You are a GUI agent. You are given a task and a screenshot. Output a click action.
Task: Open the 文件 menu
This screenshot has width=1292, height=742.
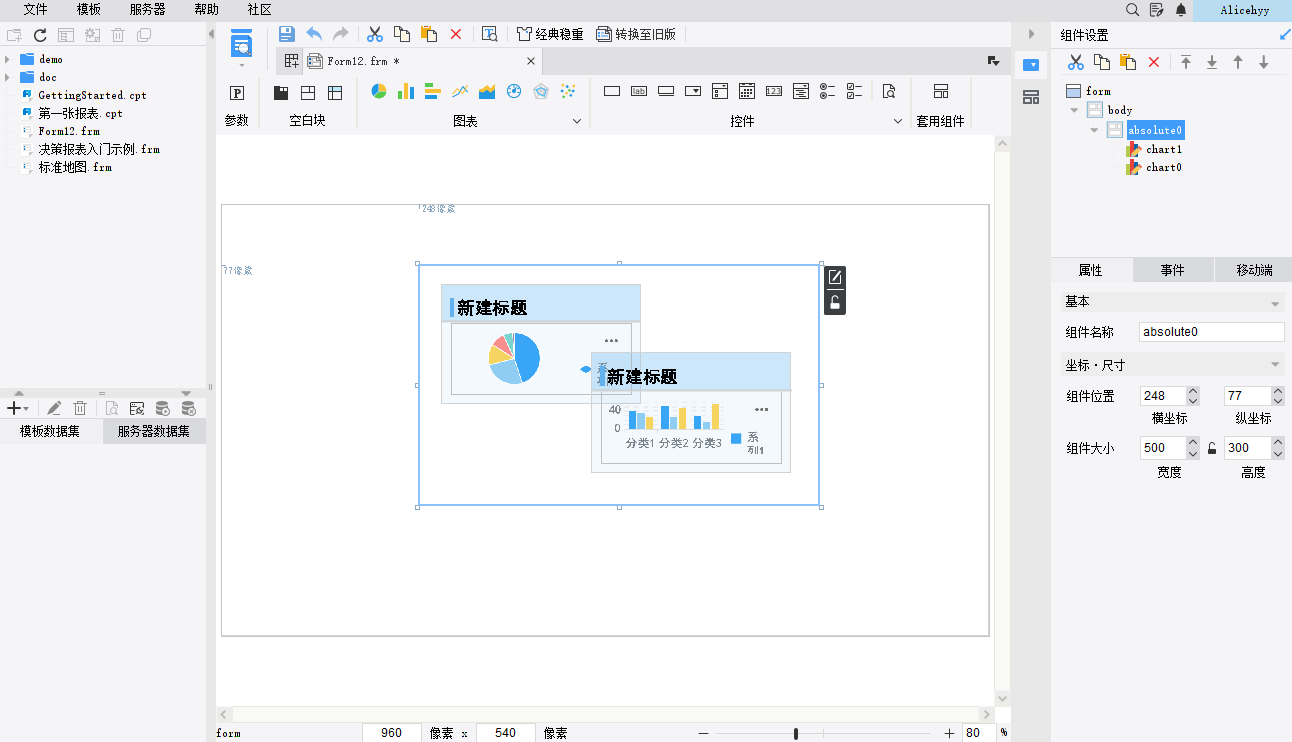(35, 9)
